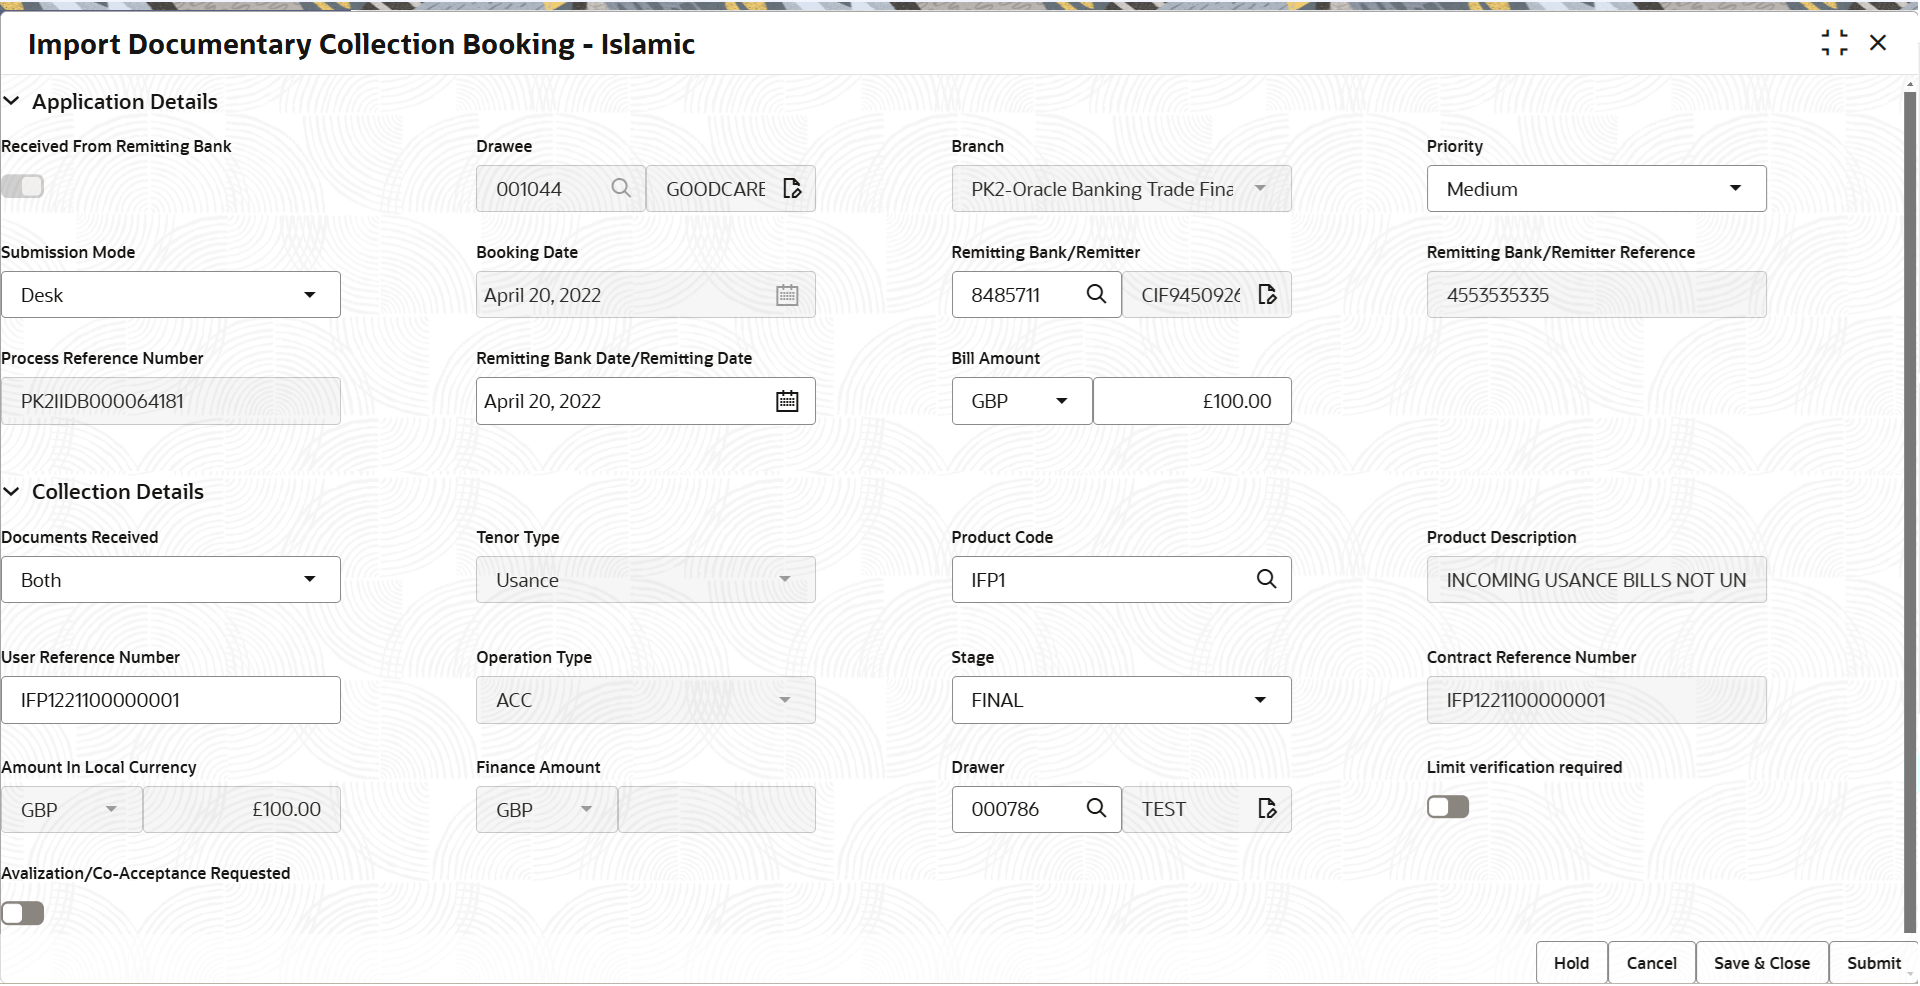Open the TEST drawer details document icon
Screen dimensions: 1920x986
click(1267, 808)
